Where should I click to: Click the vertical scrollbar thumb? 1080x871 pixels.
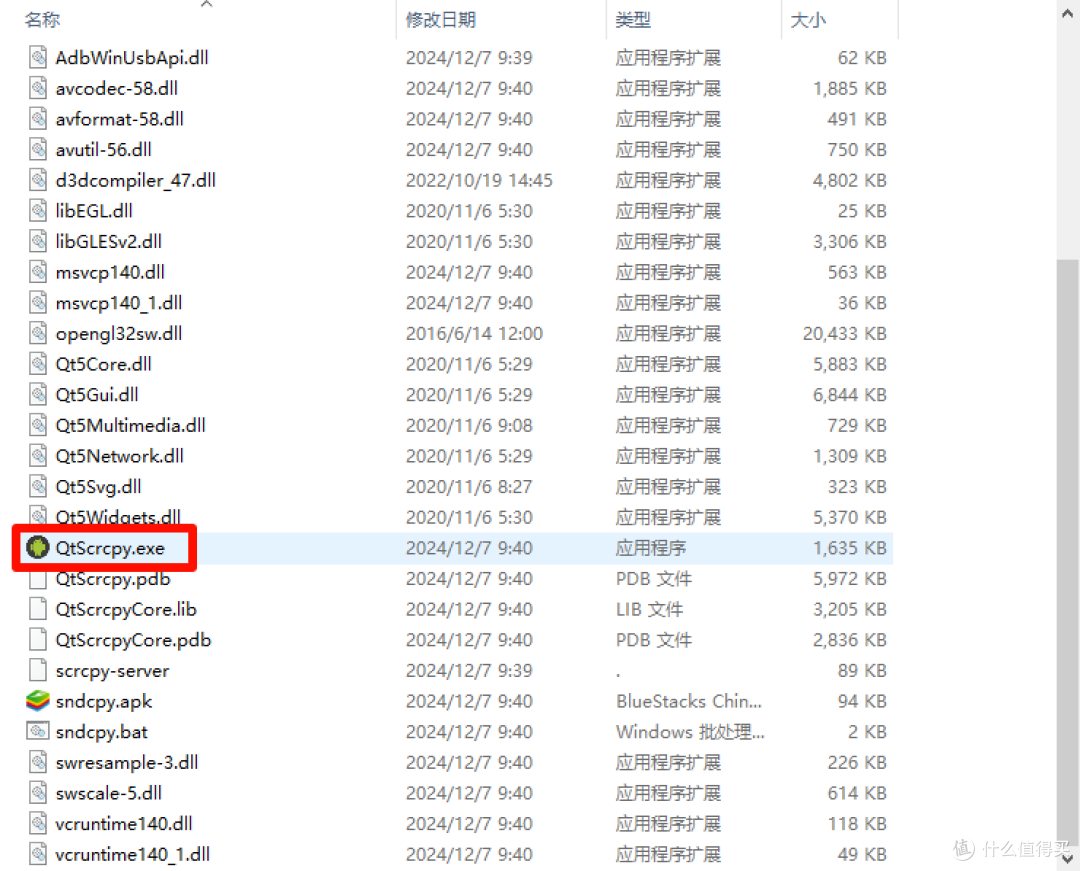point(1068,554)
